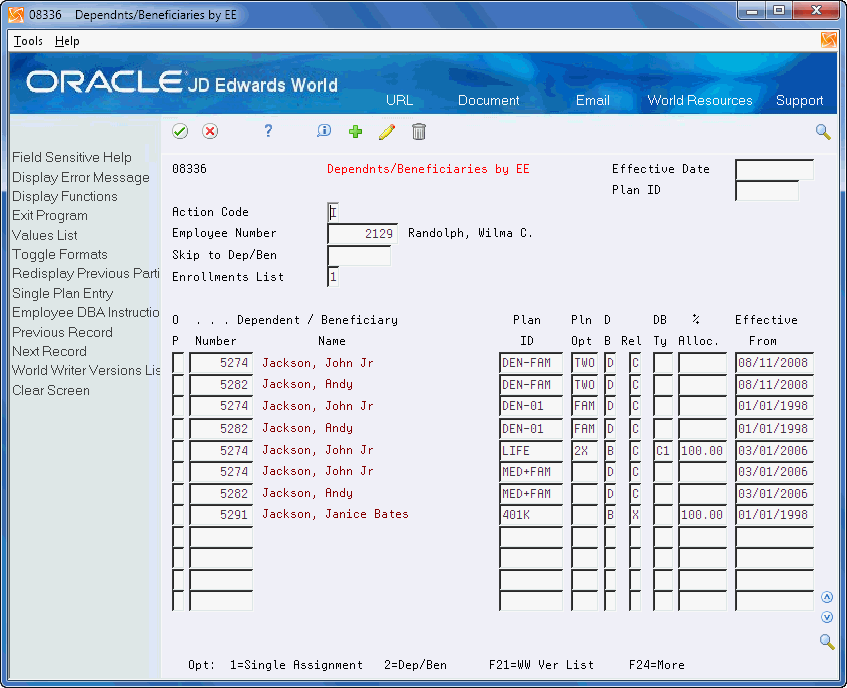
Task: Select Single Plan Entry
Action: [63, 293]
